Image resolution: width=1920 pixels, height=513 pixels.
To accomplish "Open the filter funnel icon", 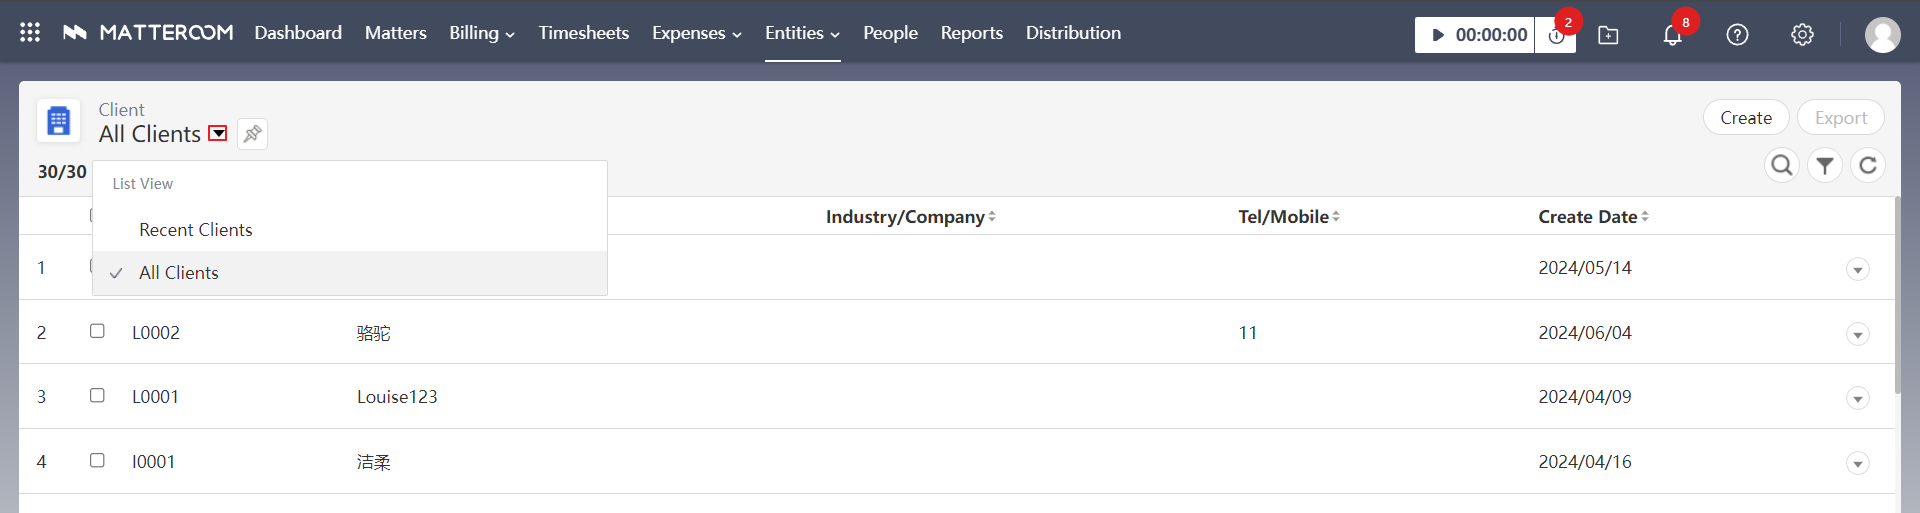I will click(x=1825, y=165).
